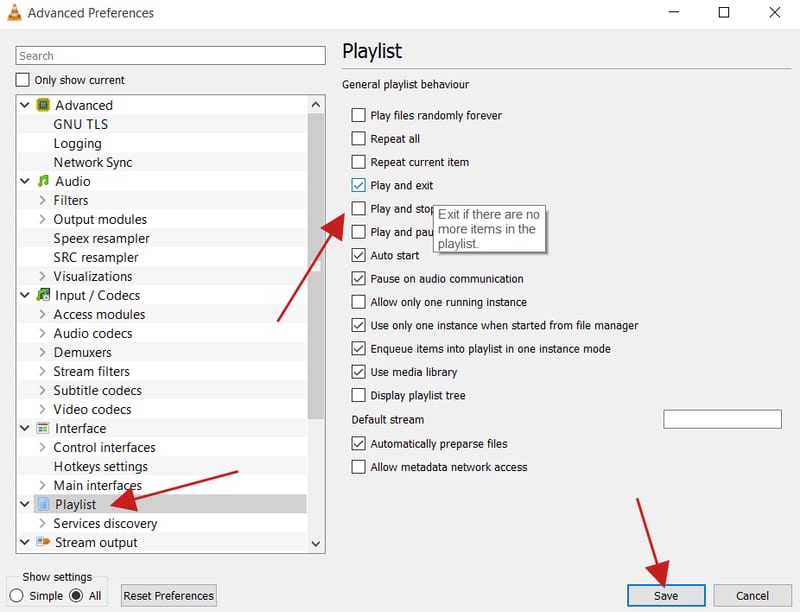Expand the Control interfaces node
The image size is (800, 612).
coord(43,447)
